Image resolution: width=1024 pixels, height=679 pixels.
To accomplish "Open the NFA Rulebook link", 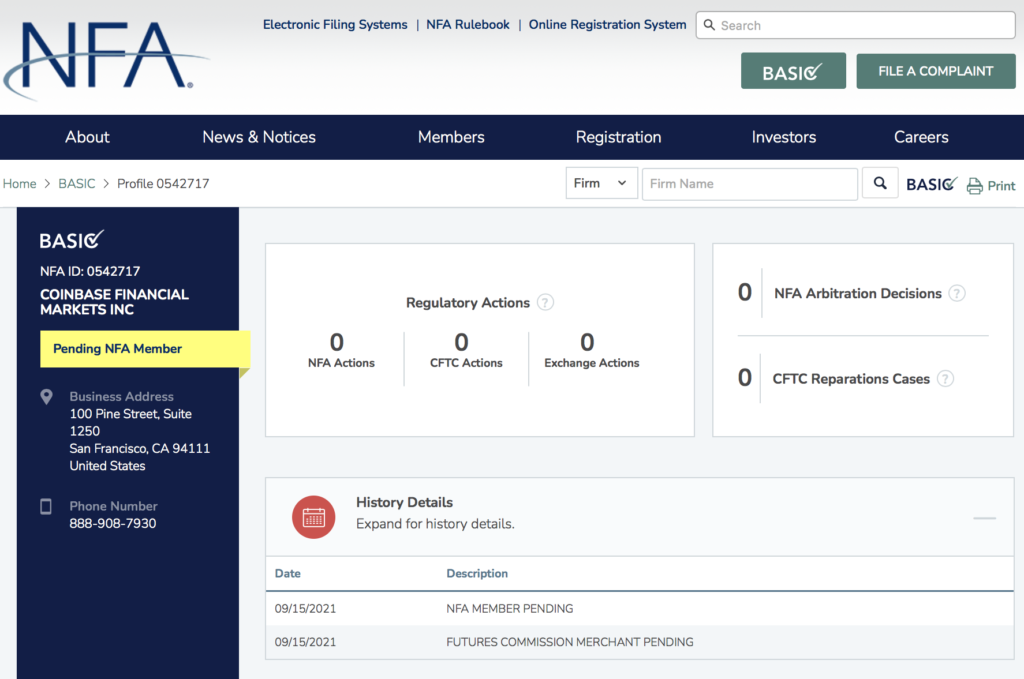I will [x=468, y=25].
